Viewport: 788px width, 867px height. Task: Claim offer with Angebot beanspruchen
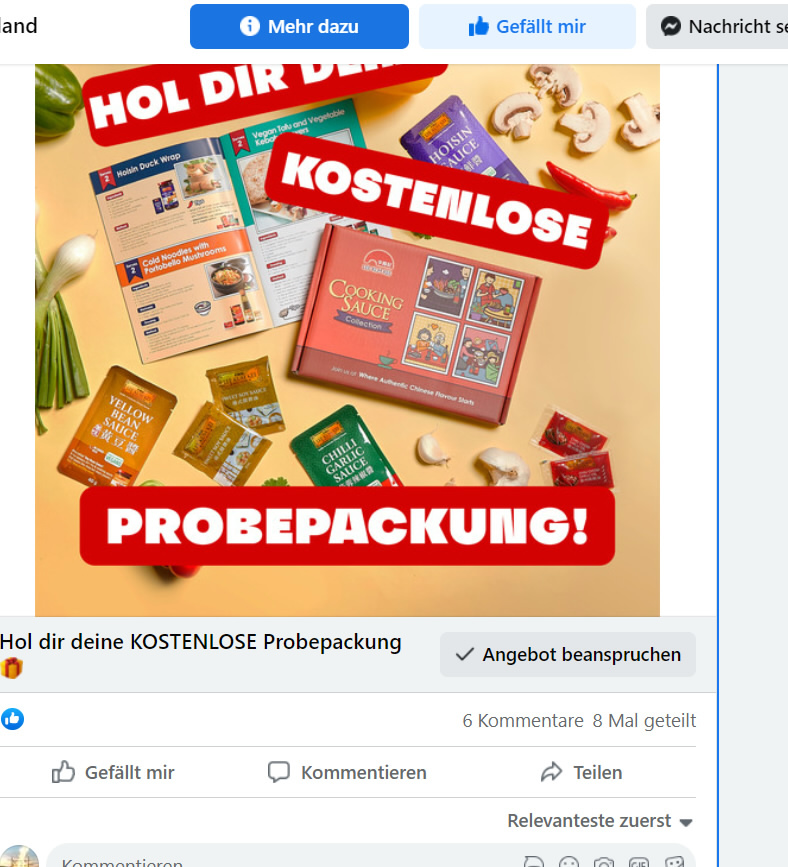(568, 654)
